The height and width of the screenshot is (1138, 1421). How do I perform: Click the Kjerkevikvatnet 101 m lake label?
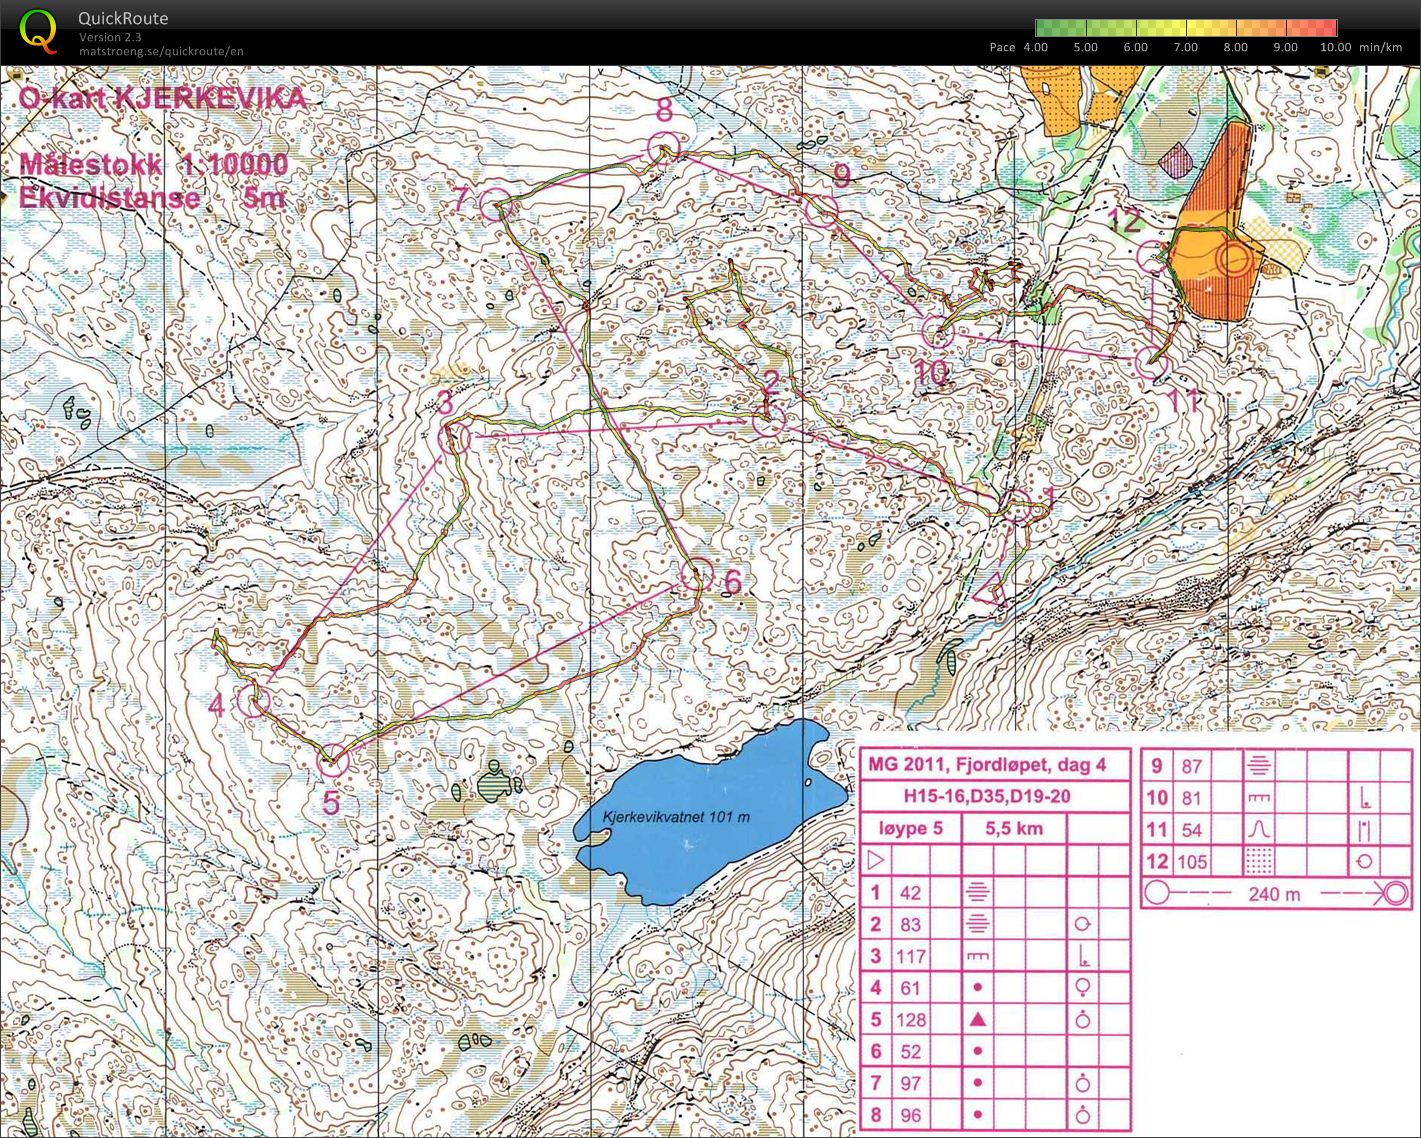click(677, 817)
